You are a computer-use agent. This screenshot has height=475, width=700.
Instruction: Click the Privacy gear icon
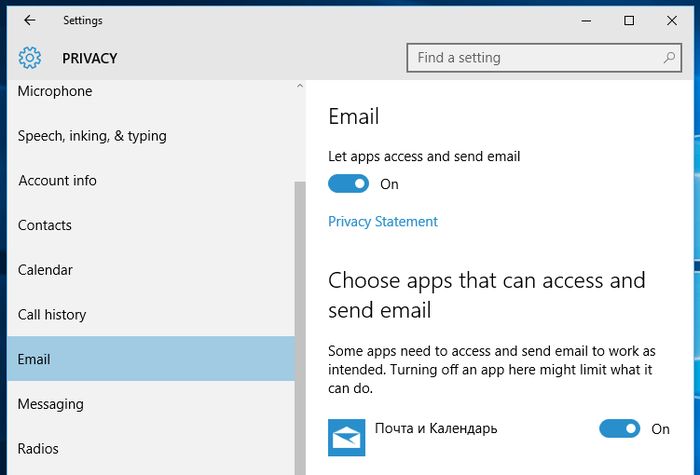30,58
